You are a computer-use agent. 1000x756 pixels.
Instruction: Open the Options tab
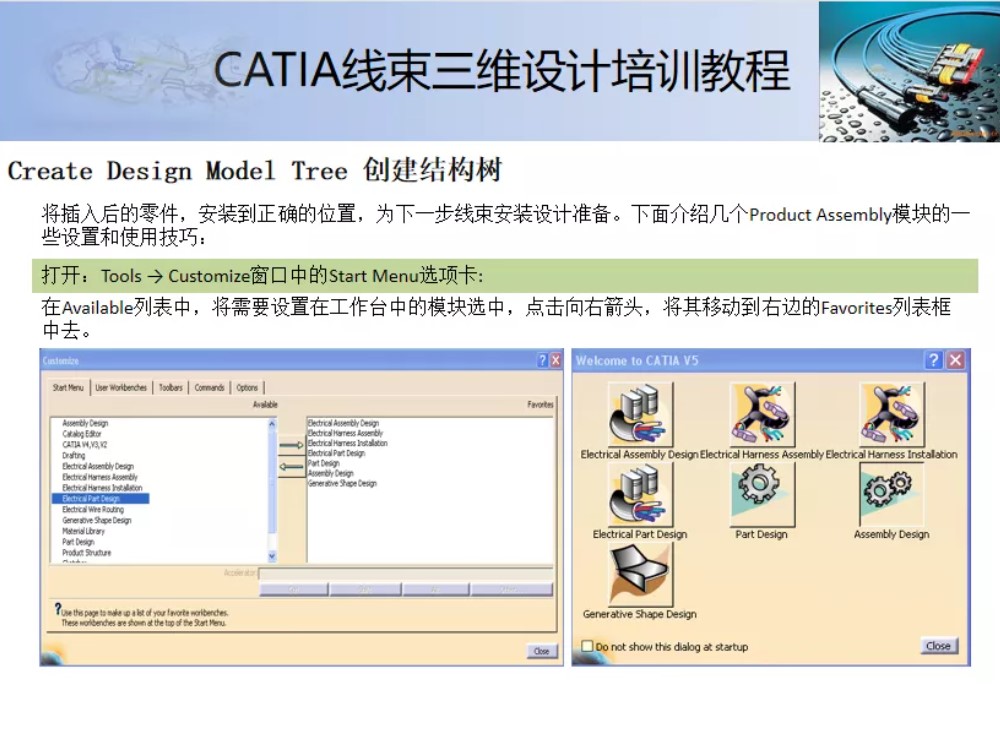[x=247, y=387]
